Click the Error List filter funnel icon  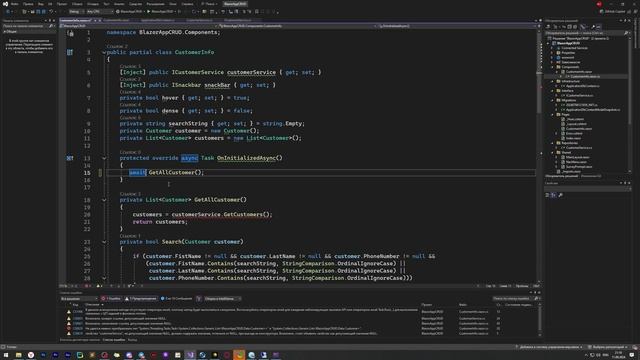[x=199, y=299]
